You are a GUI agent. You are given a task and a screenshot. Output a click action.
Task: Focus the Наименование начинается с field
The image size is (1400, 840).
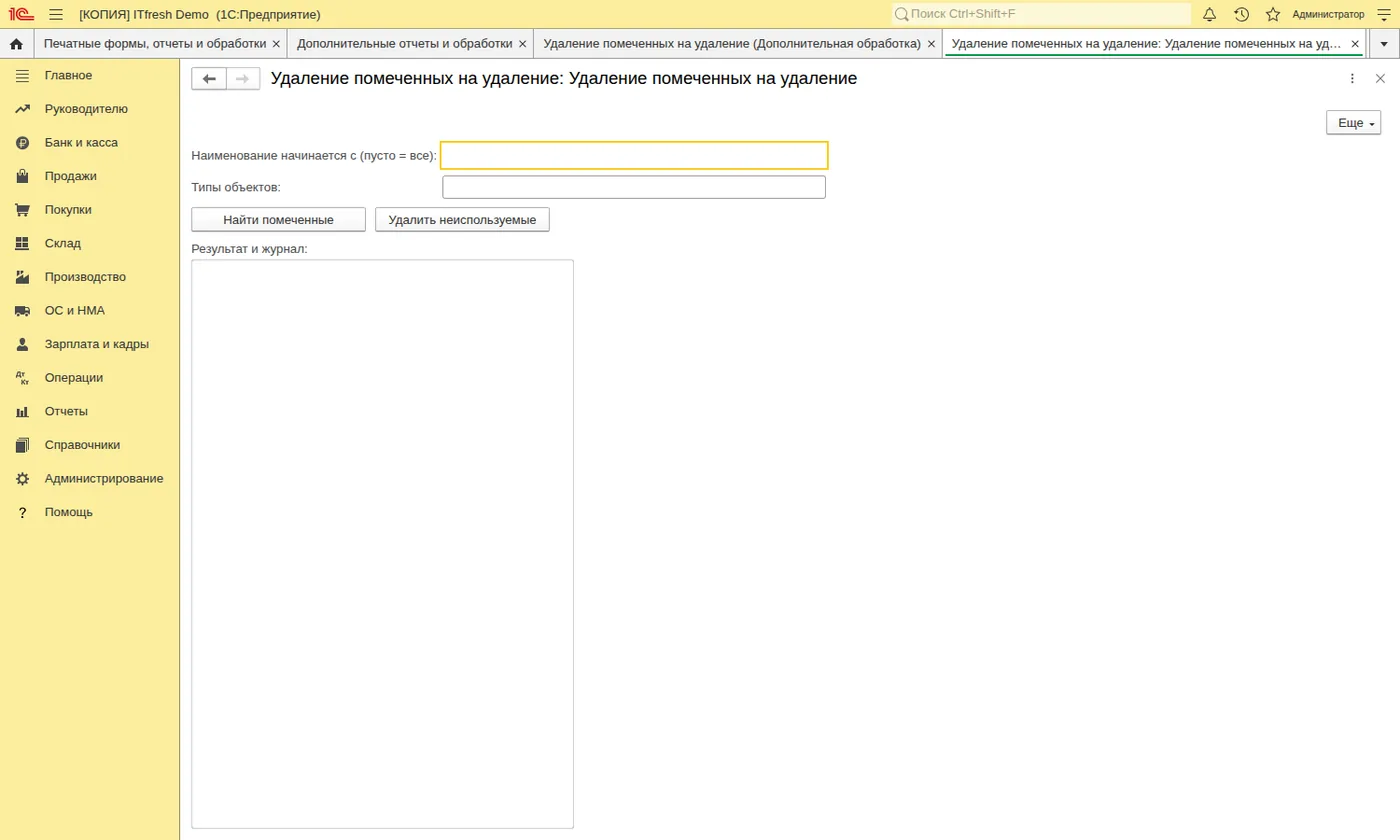[x=634, y=155]
